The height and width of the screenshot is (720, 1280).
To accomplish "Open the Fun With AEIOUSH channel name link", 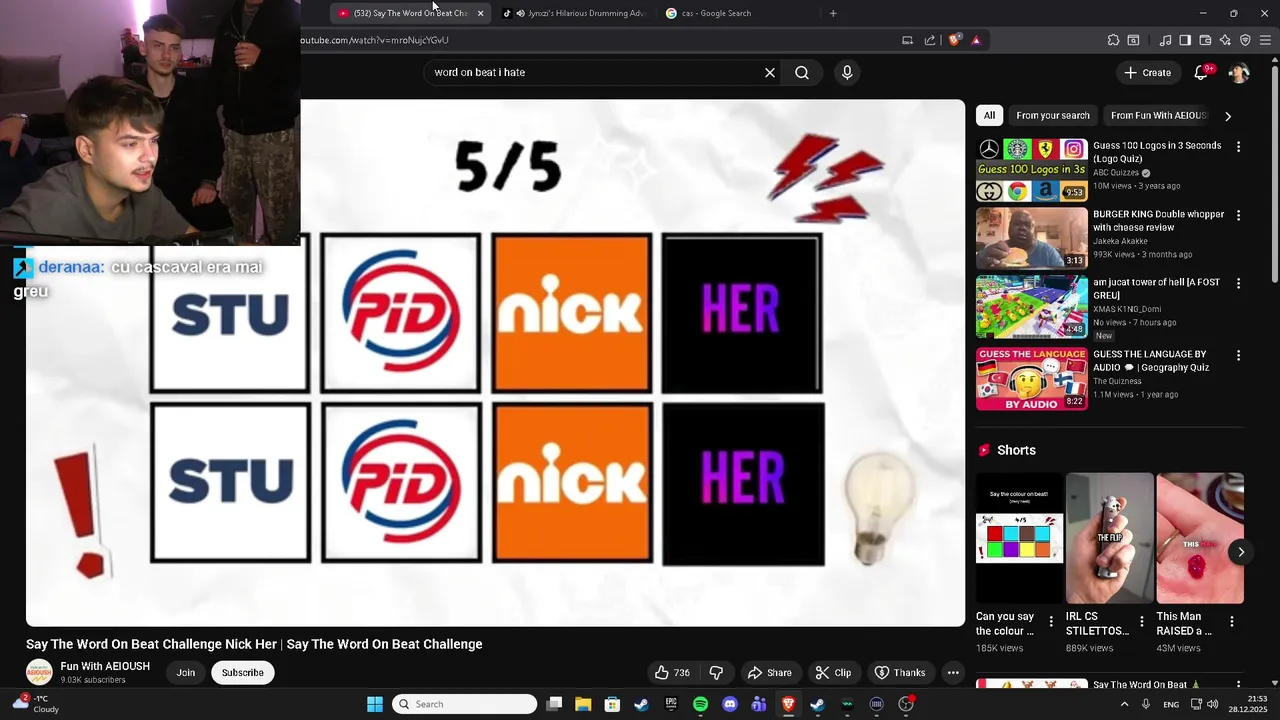I will (x=105, y=666).
